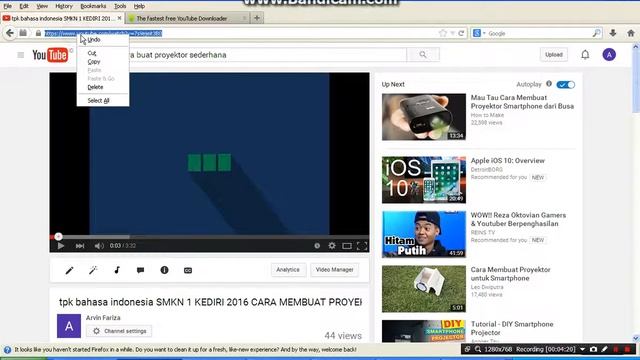Click Channel settings button
This screenshot has height=360, width=640.
point(119,331)
